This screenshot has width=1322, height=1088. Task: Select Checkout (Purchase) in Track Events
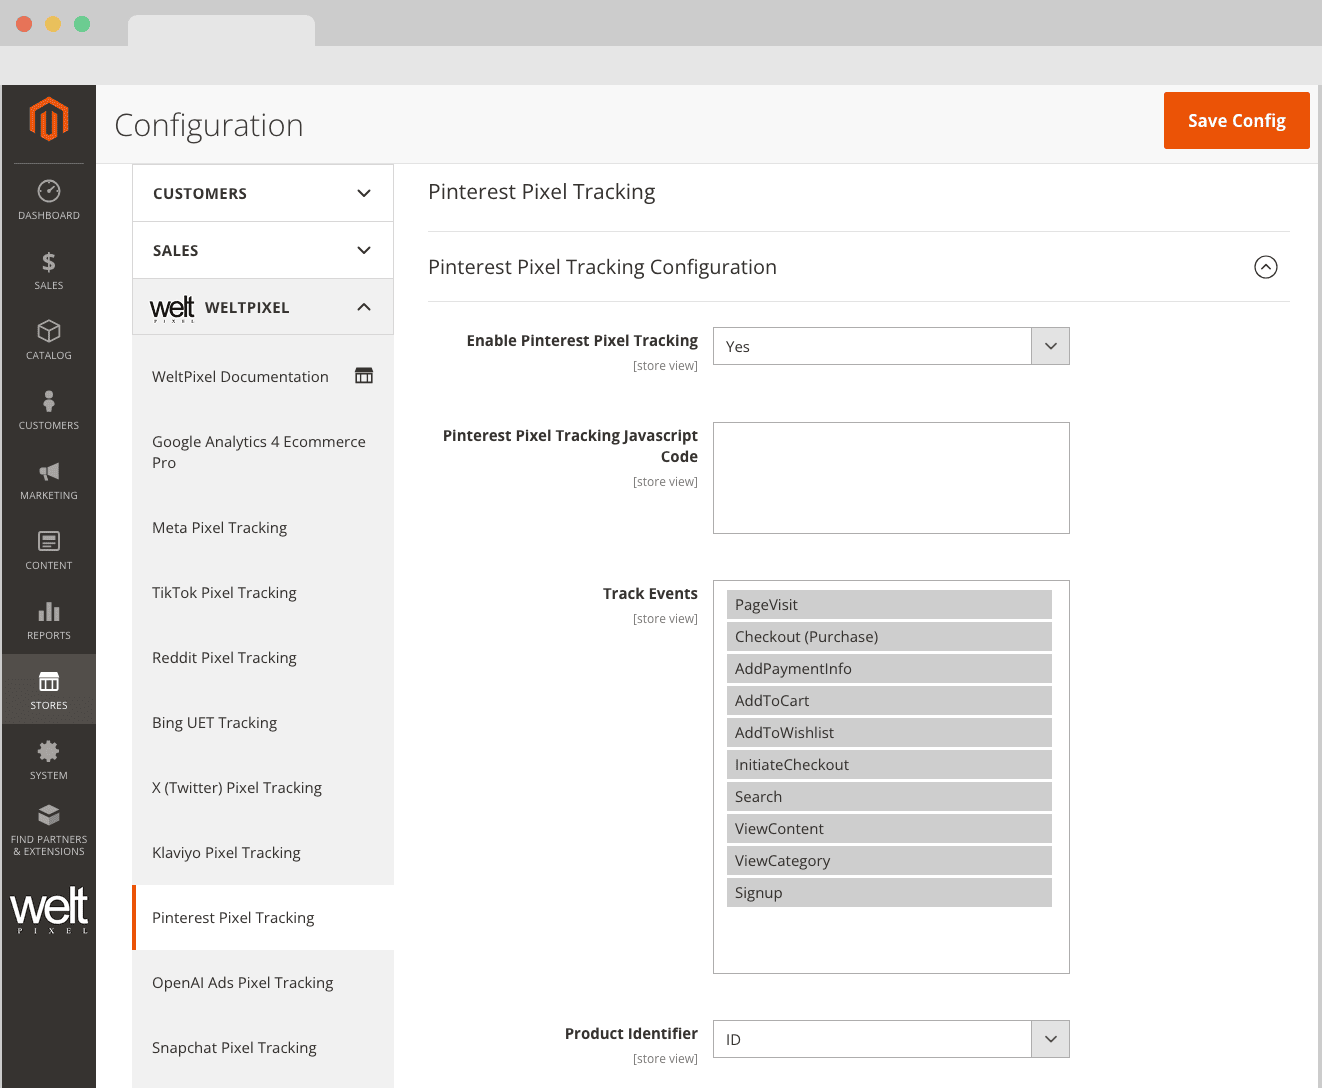coord(889,637)
